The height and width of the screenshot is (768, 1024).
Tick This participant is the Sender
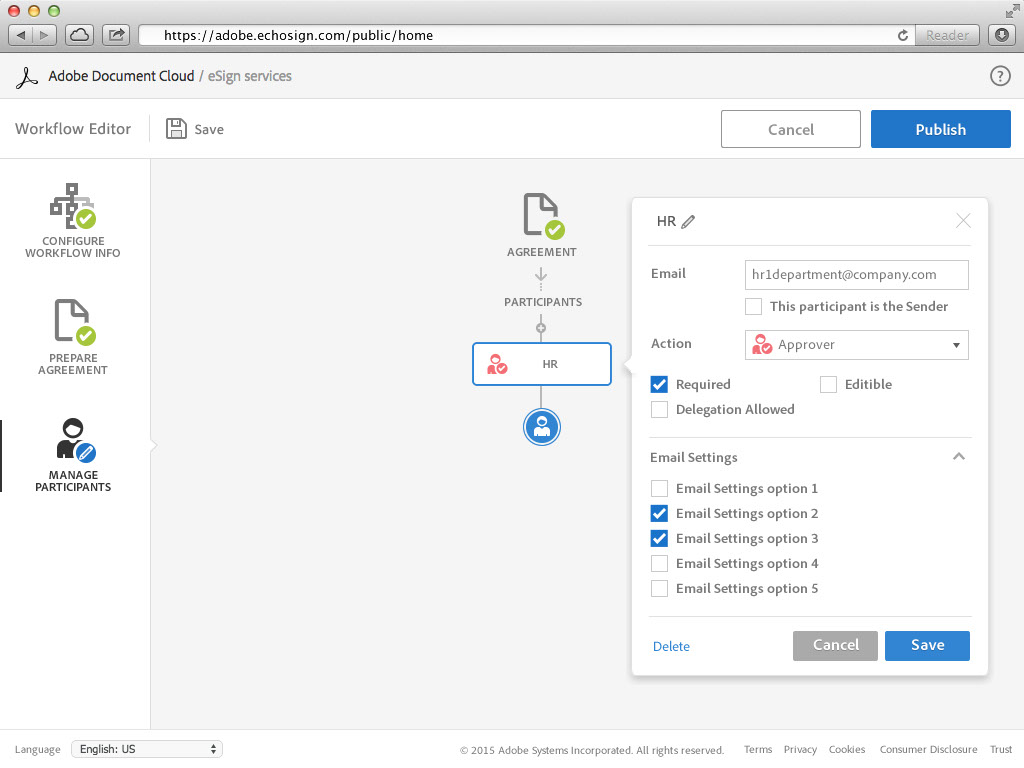click(x=753, y=307)
